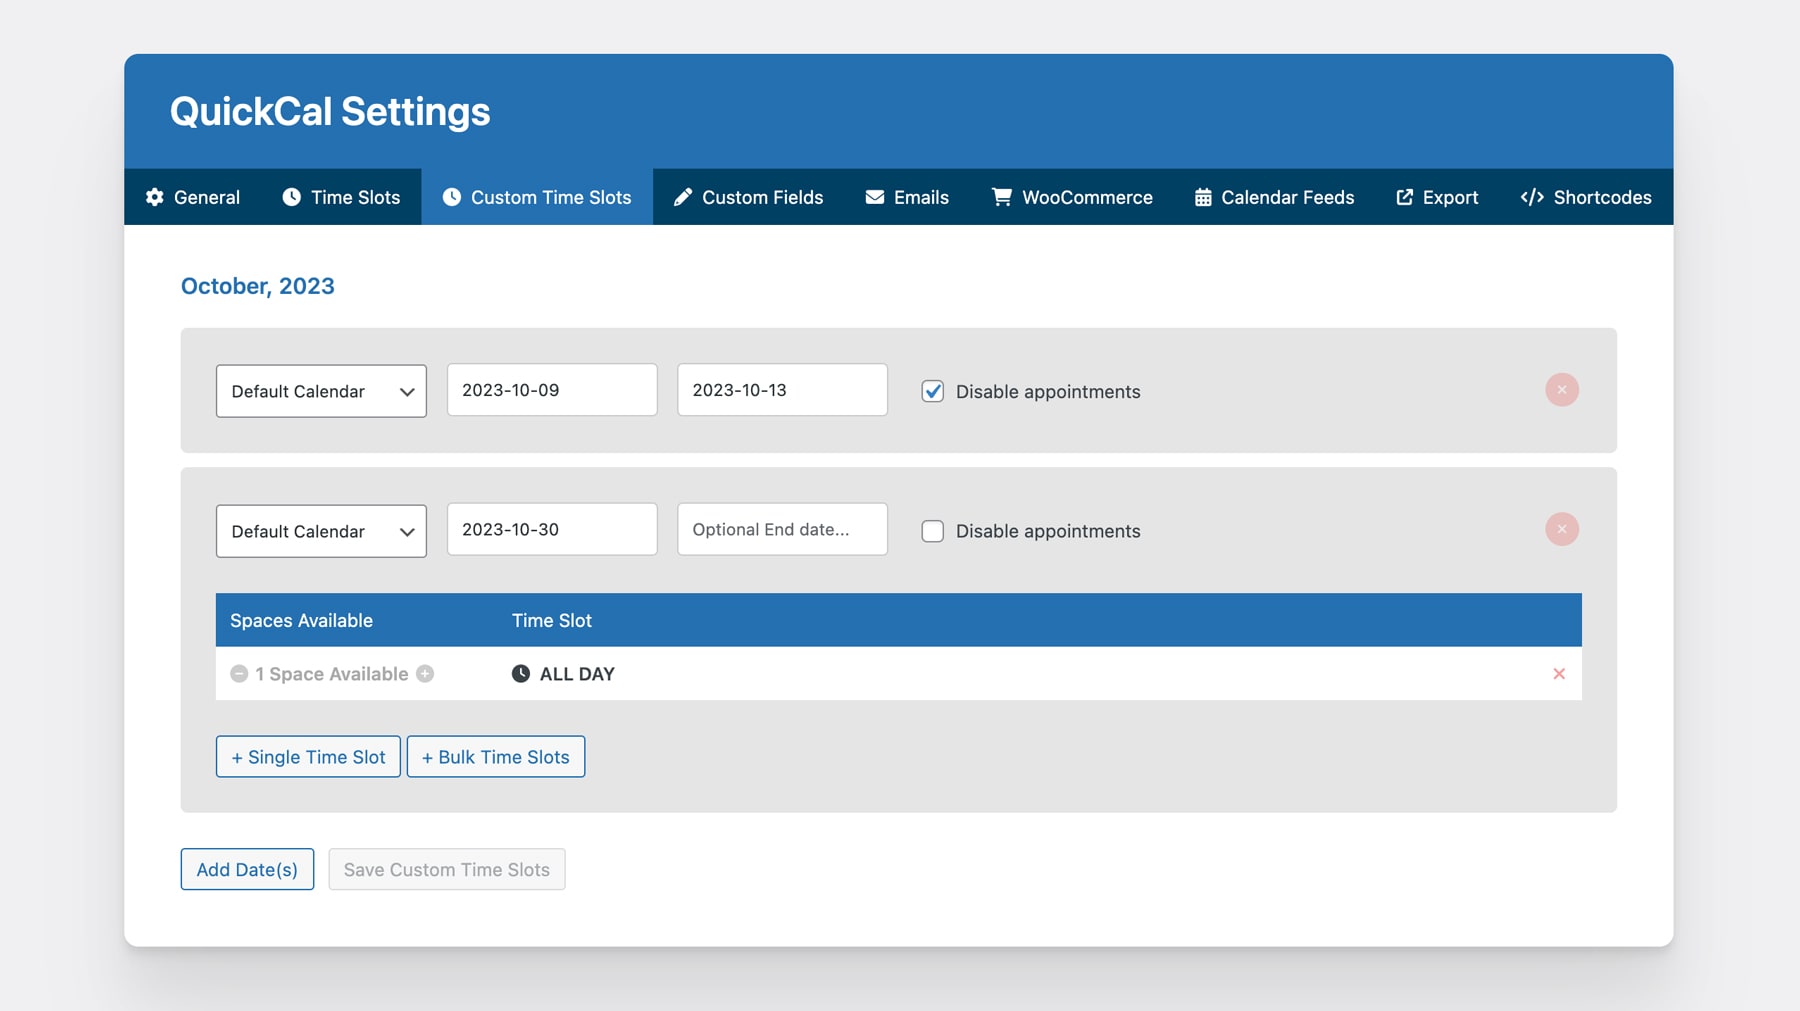Image resolution: width=1800 pixels, height=1011 pixels.
Task: Click the red X to delete ALL DAY slot
Action: click(x=1559, y=673)
